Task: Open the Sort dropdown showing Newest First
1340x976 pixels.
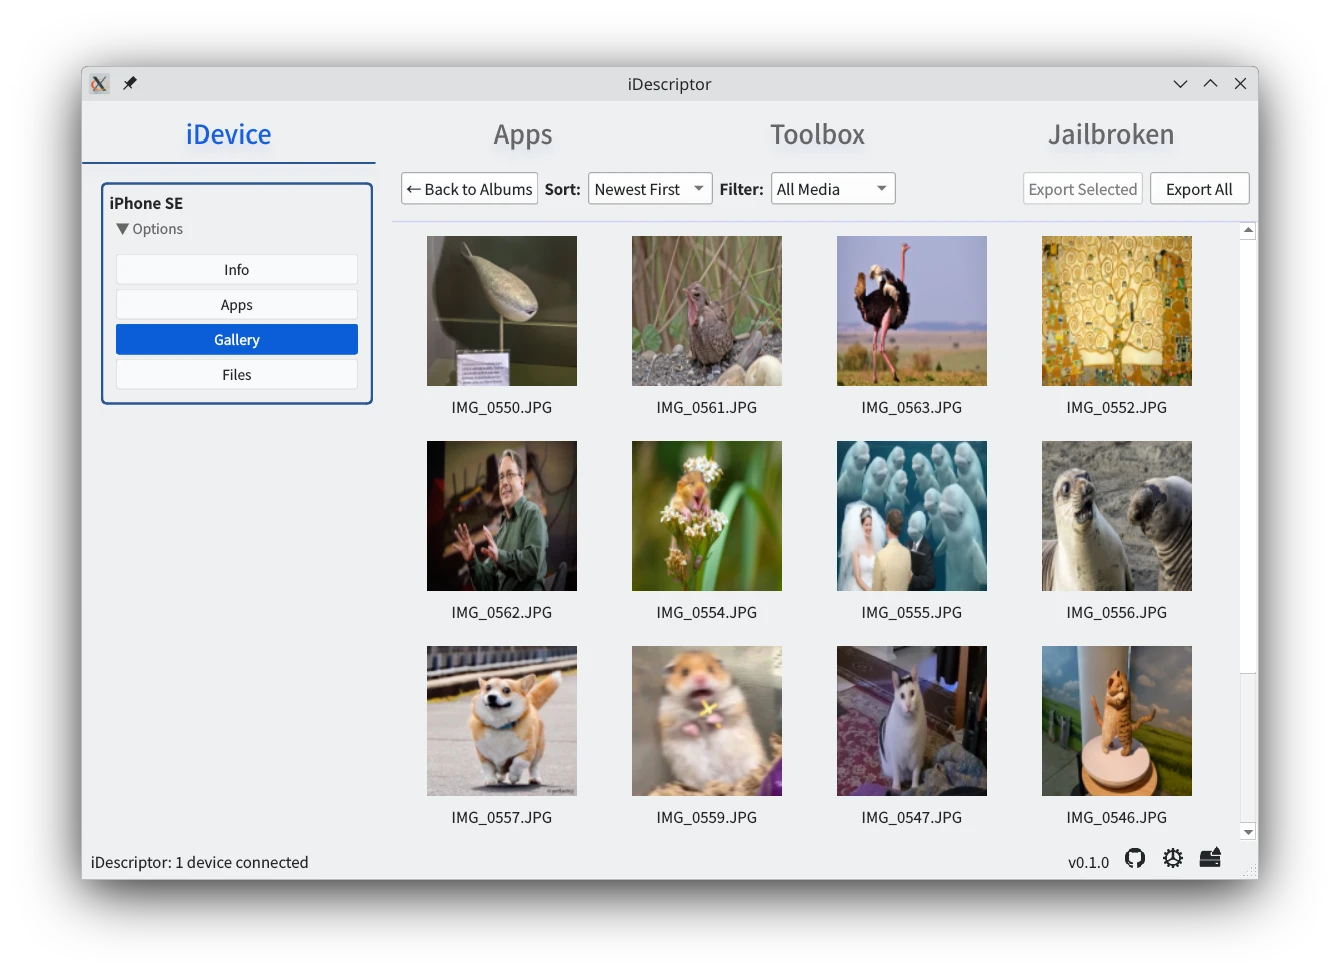Action: (x=650, y=189)
